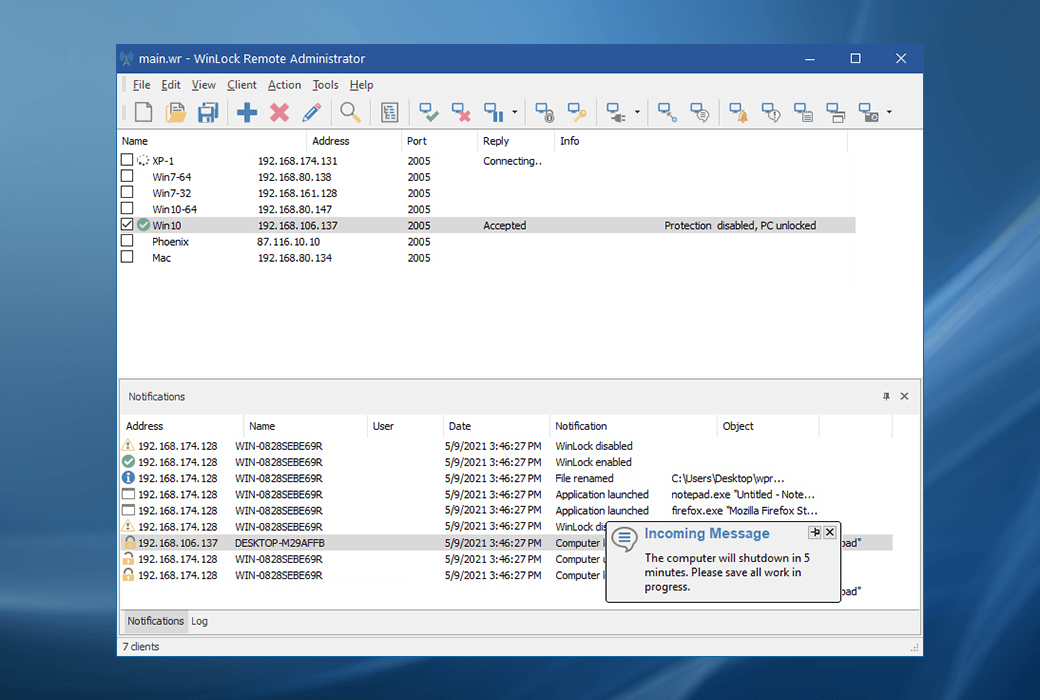1040x700 pixels.
Task: Click monitor with red X icon
Action: coord(461,112)
